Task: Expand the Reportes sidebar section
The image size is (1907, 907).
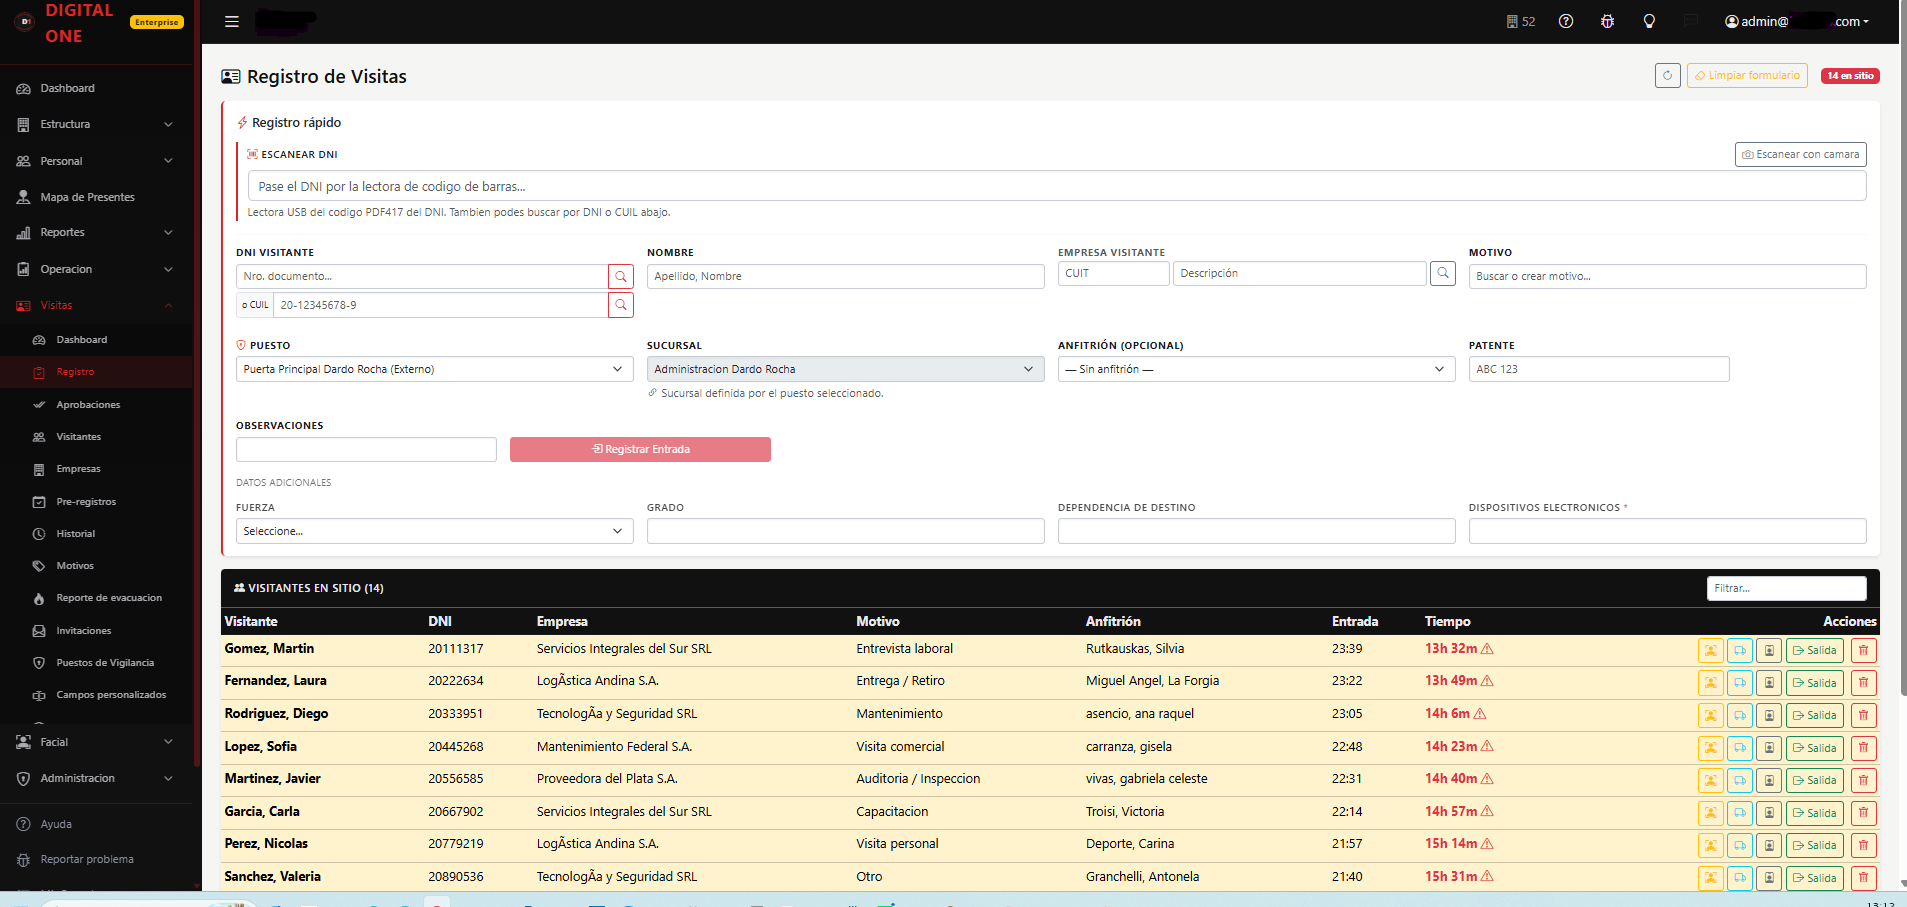Action: coord(96,233)
